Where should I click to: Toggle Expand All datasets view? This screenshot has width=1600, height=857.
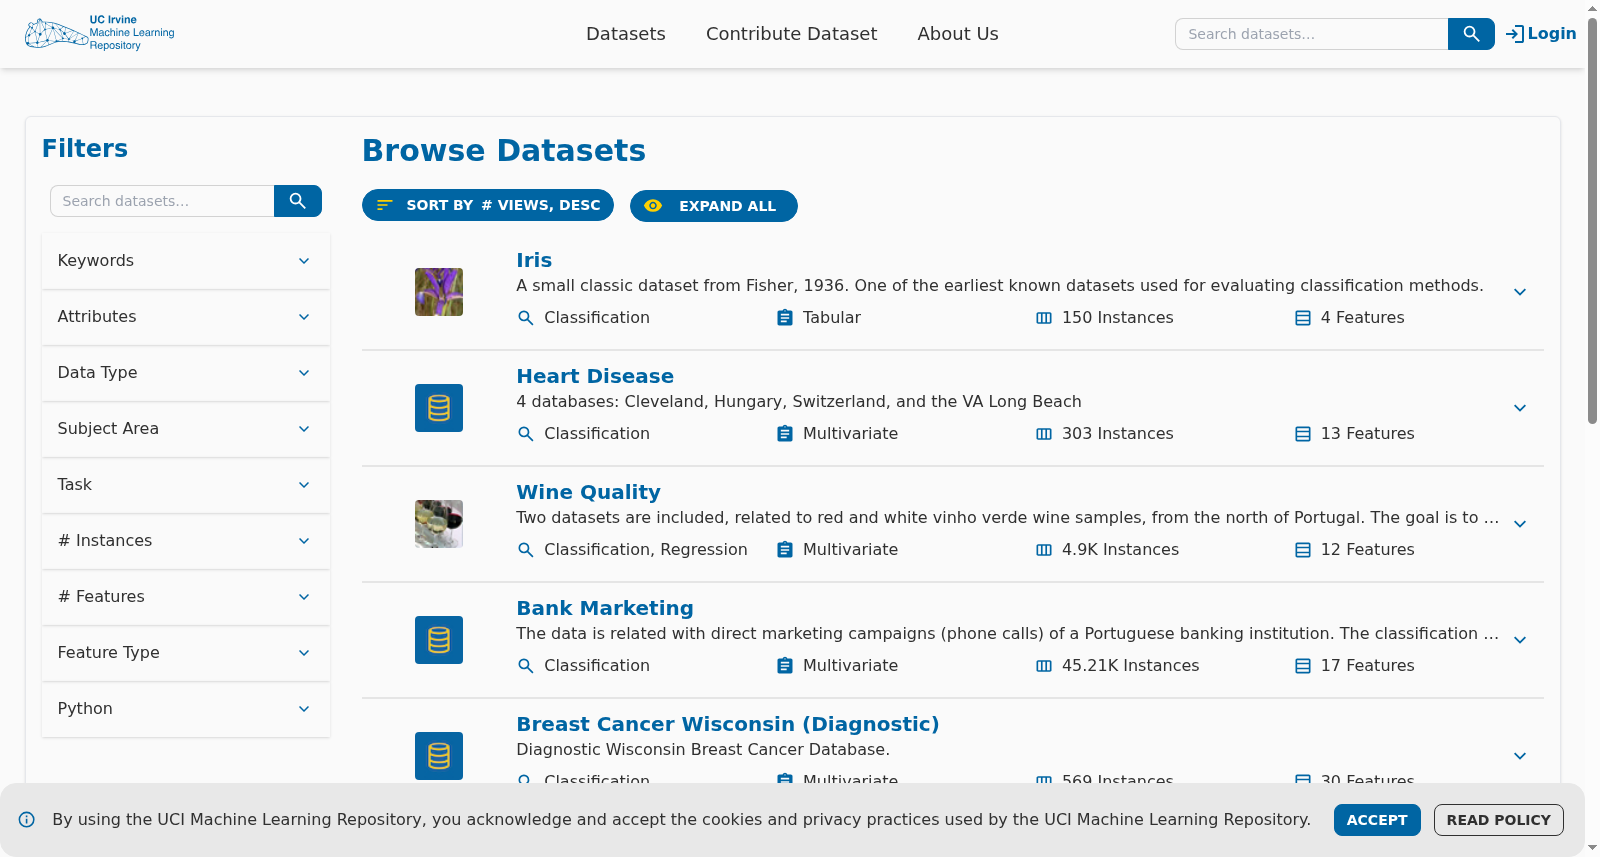[x=714, y=206]
